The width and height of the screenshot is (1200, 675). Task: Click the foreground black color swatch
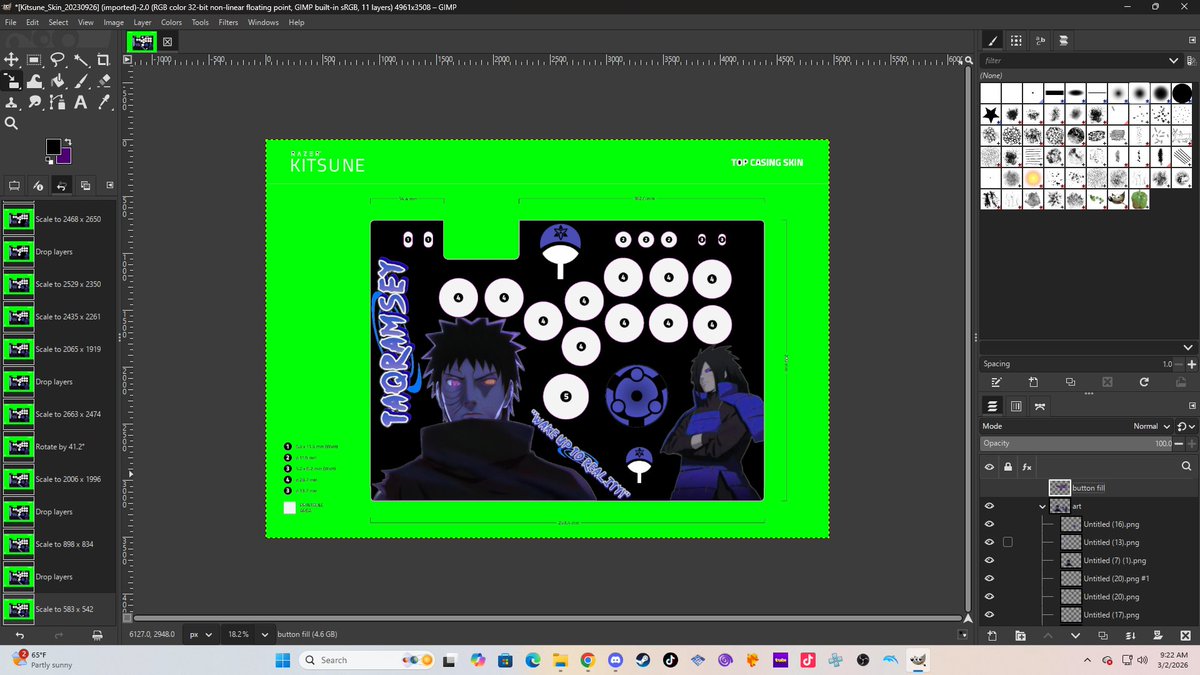[x=52, y=147]
